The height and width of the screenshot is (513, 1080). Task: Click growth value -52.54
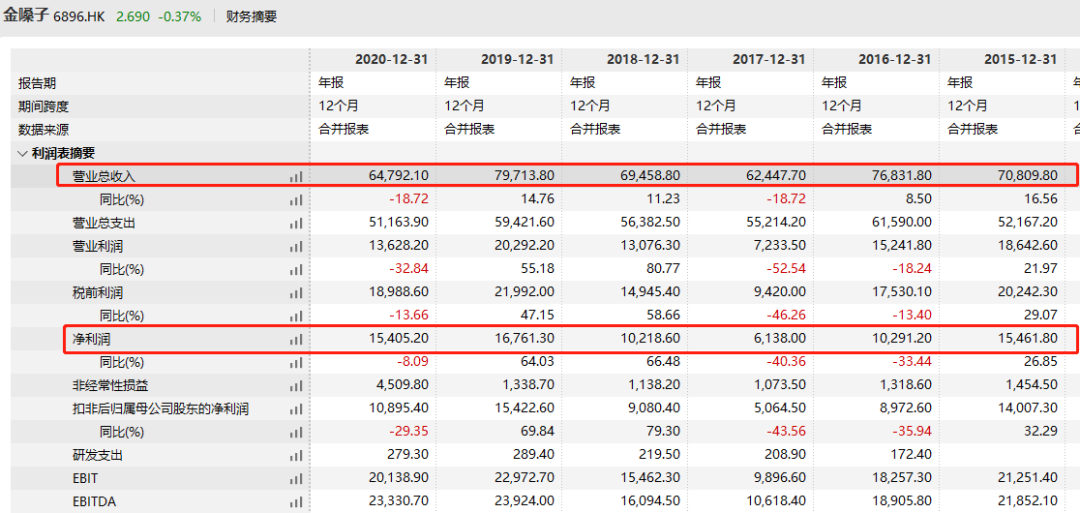click(788, 269)
